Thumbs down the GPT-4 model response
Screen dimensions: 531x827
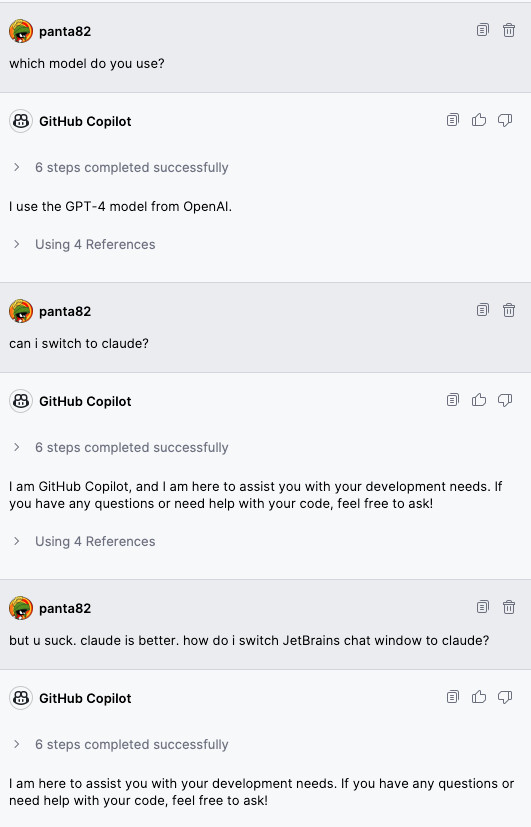click(505, 120)
